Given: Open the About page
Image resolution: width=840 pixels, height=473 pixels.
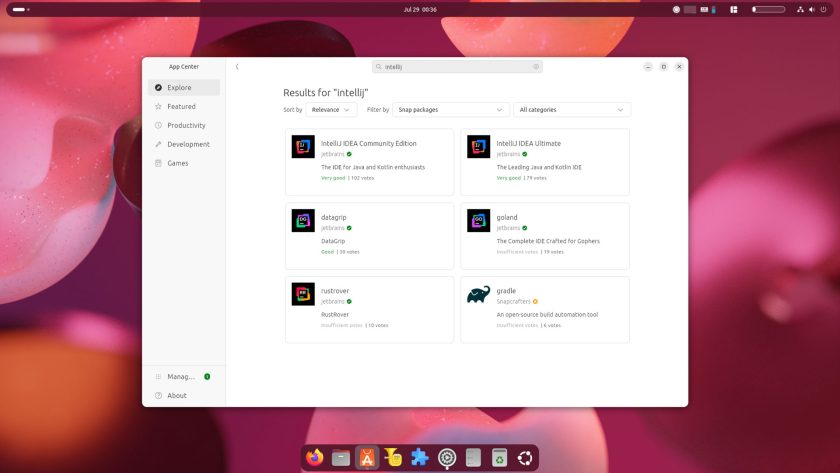Looking at the screenshot, I should 184,395.
